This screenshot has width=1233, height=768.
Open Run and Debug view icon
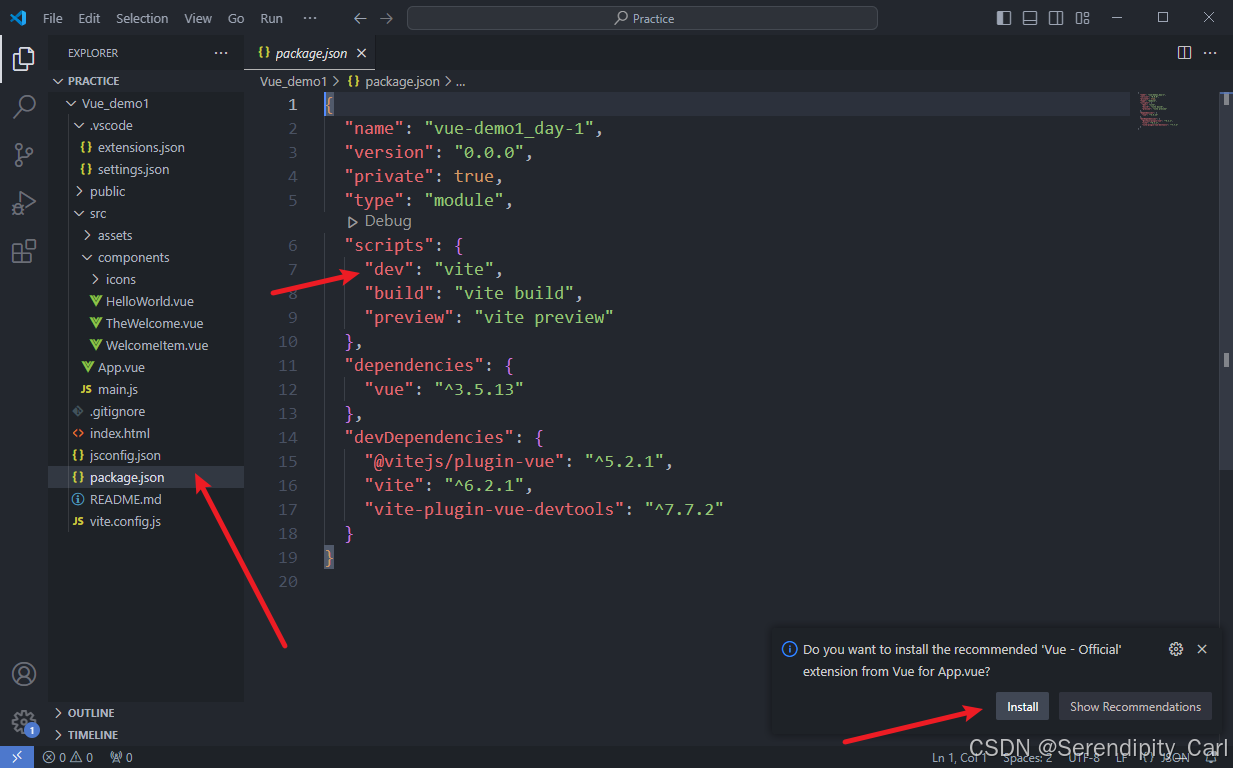click(24, 203)
